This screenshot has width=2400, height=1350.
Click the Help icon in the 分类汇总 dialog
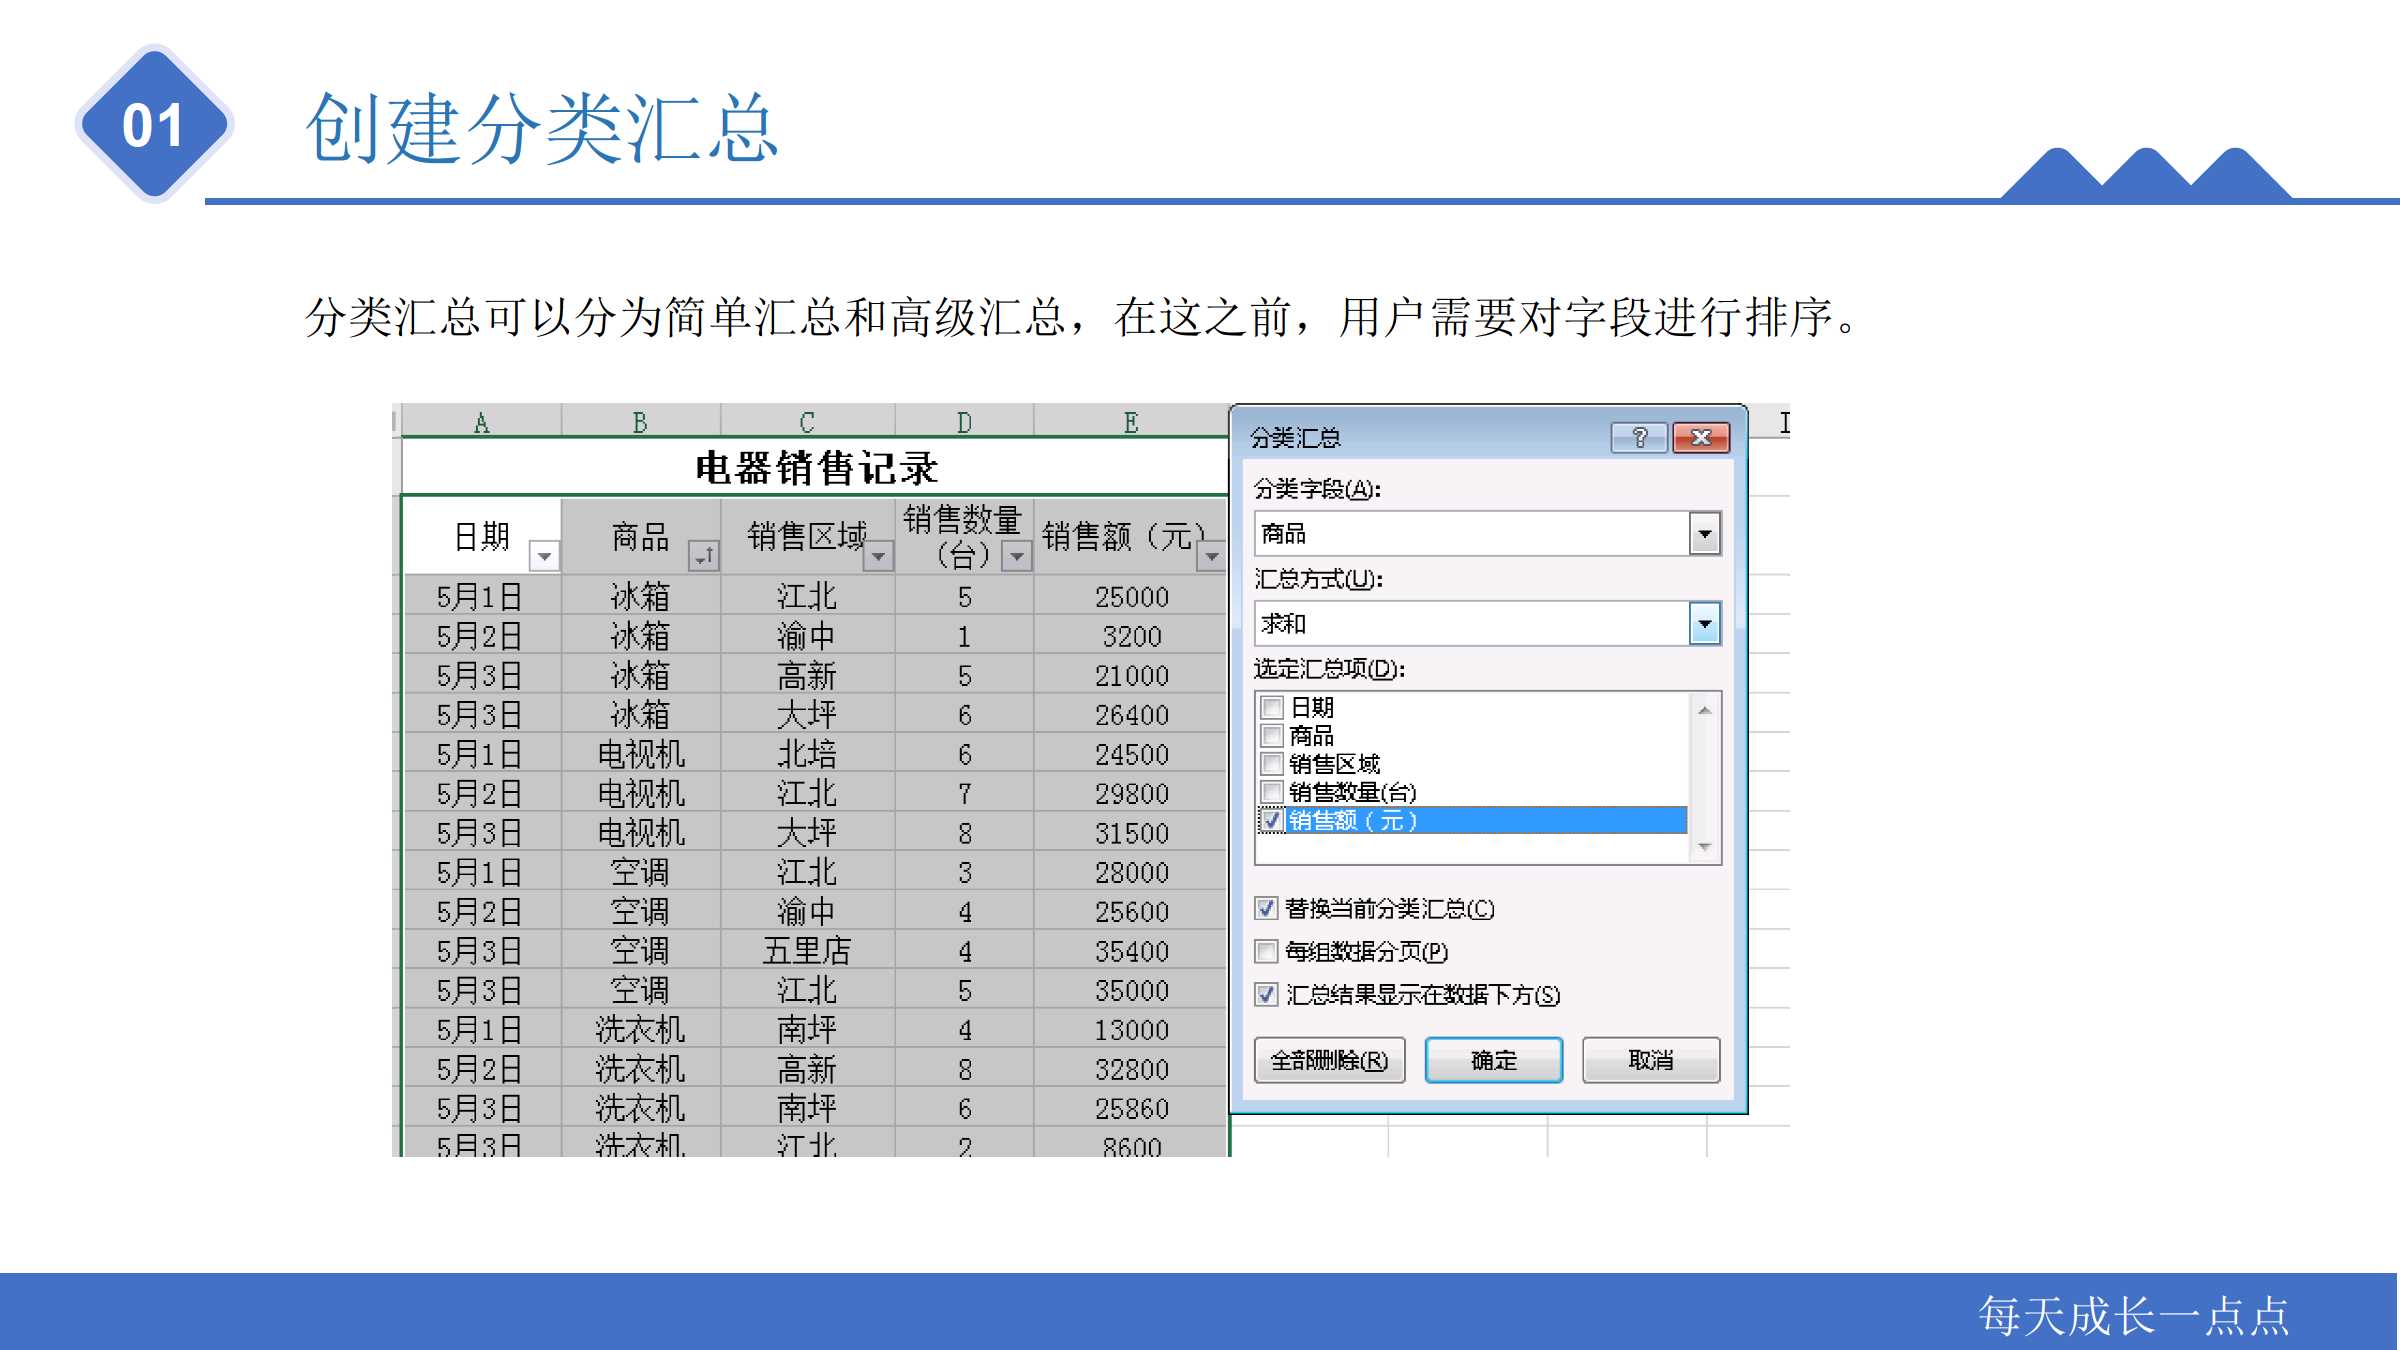1640,437
